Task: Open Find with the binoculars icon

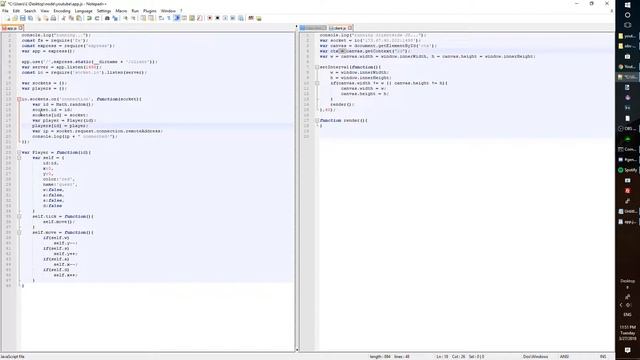Action: (x=107, y=18)
